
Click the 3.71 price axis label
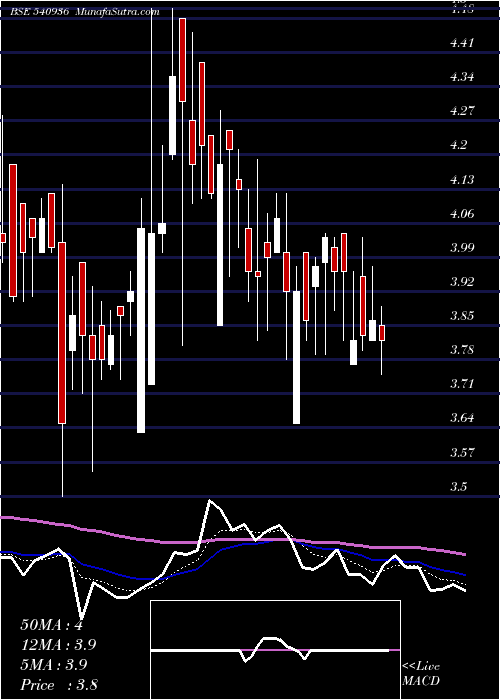(462, 383)
